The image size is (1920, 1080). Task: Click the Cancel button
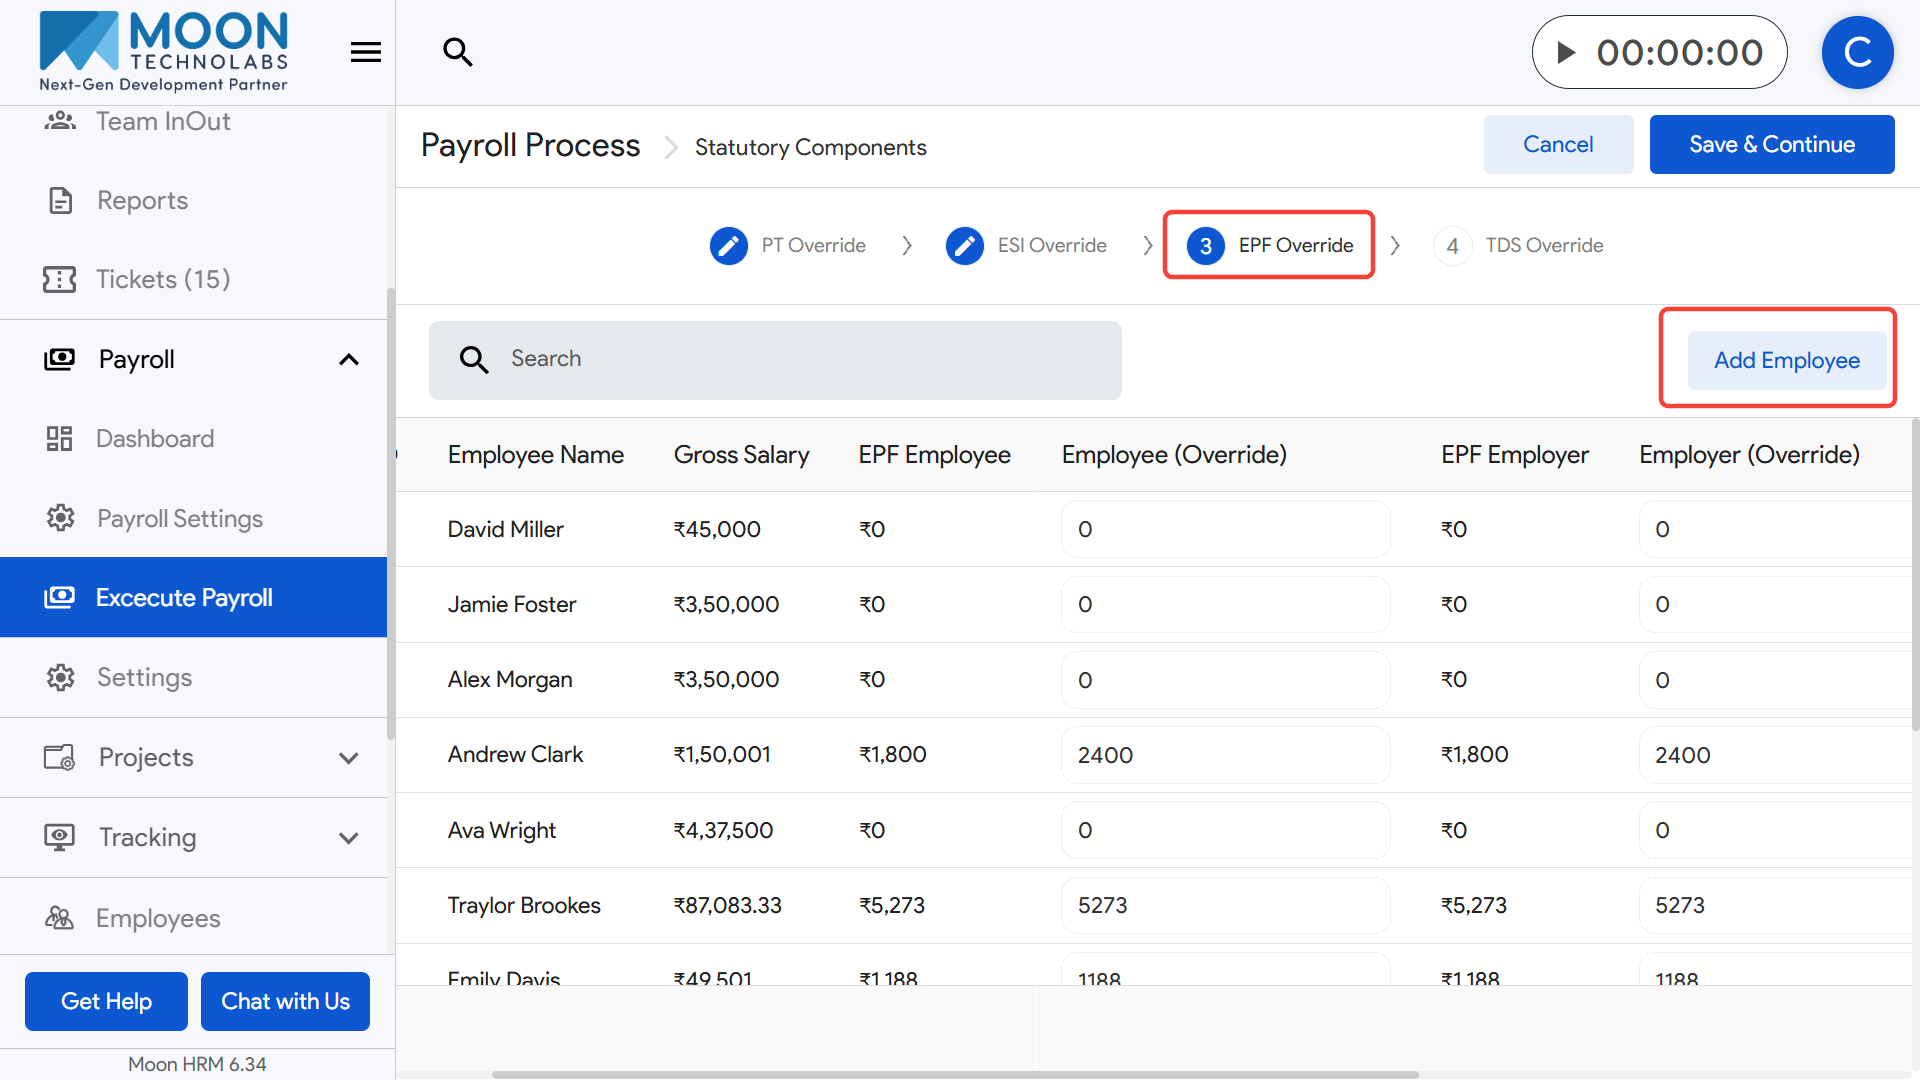click(1558, 144)
